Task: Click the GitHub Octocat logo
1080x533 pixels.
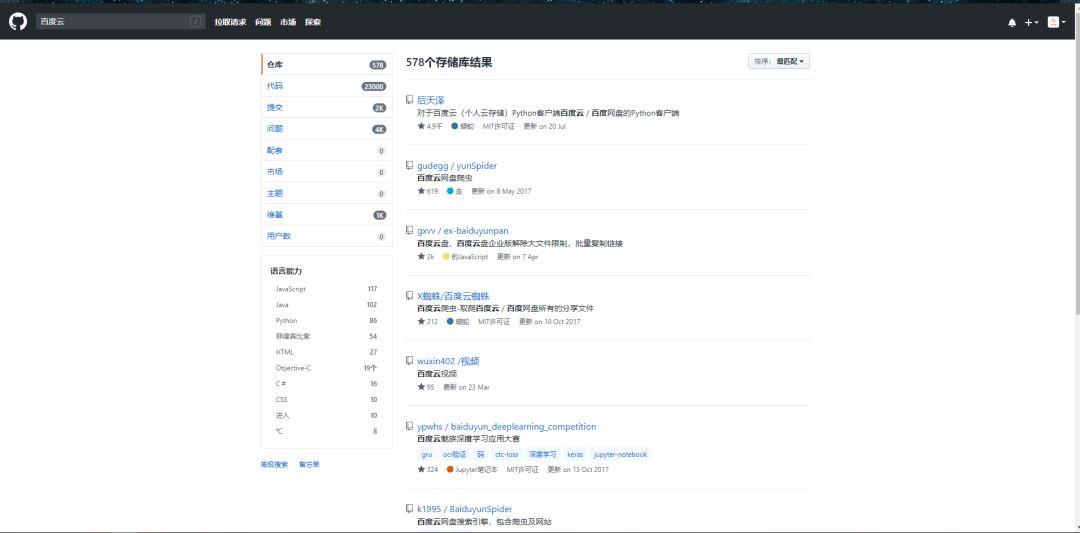Action: 18,21
